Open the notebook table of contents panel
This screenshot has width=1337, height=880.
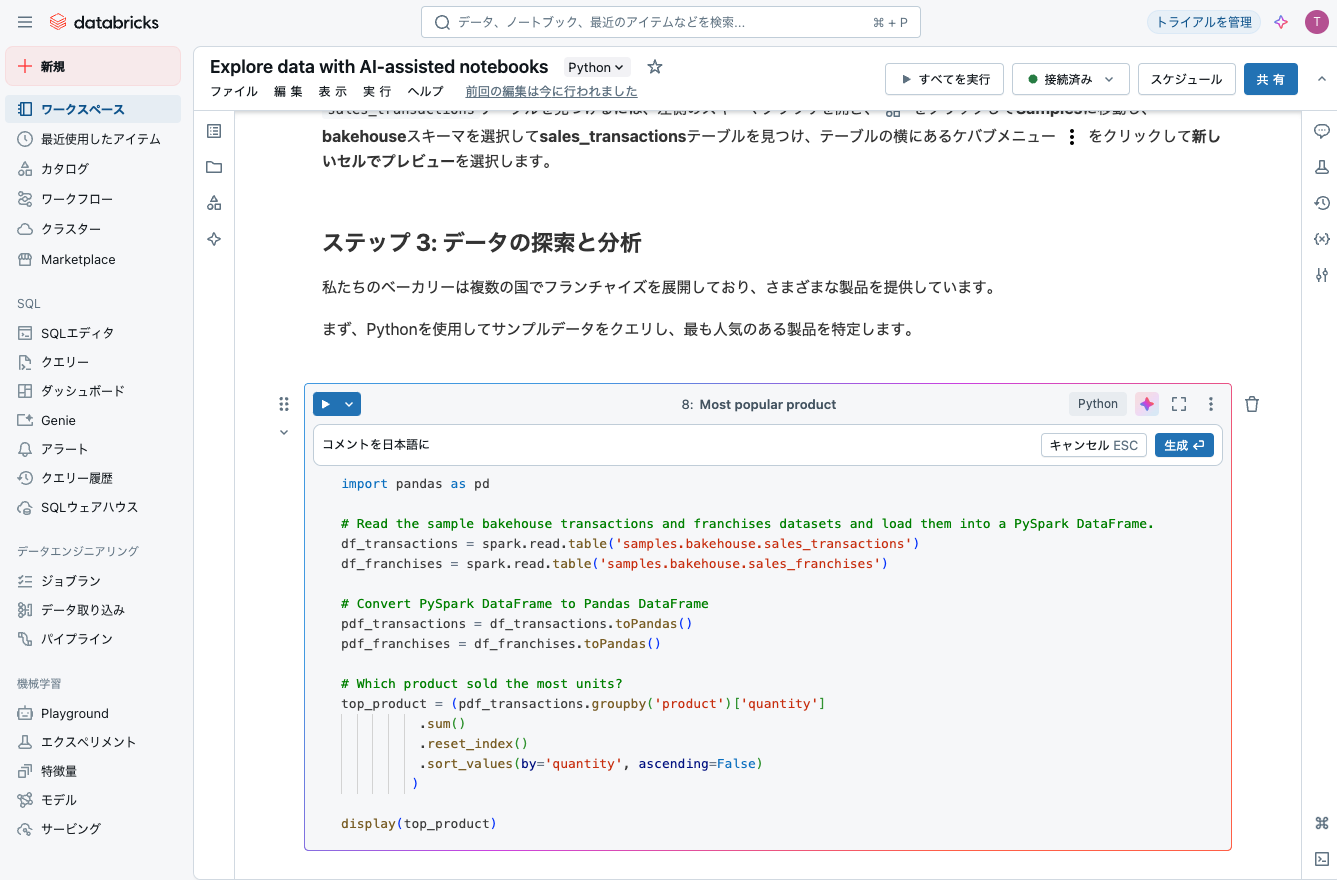pos(213,130)
